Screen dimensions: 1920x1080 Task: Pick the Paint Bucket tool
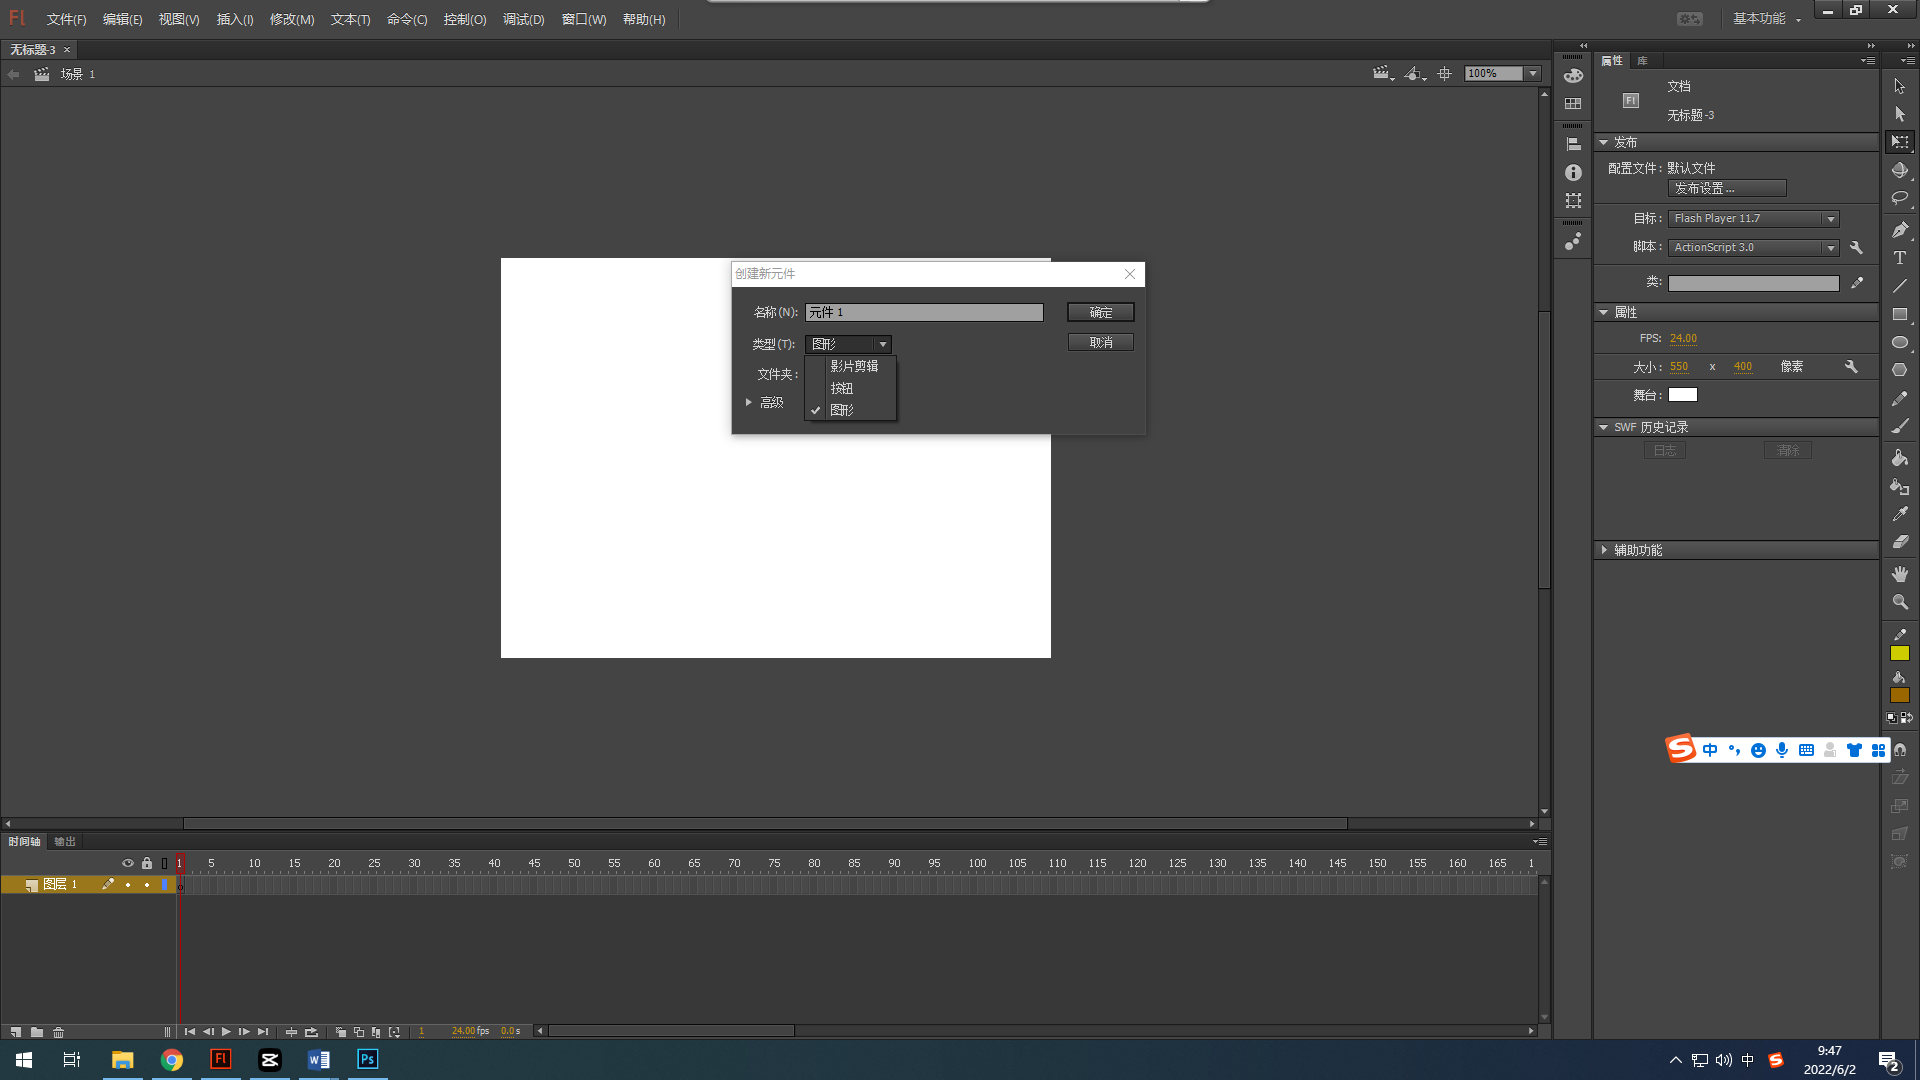pyautogui.click(x=1900, y=458)
